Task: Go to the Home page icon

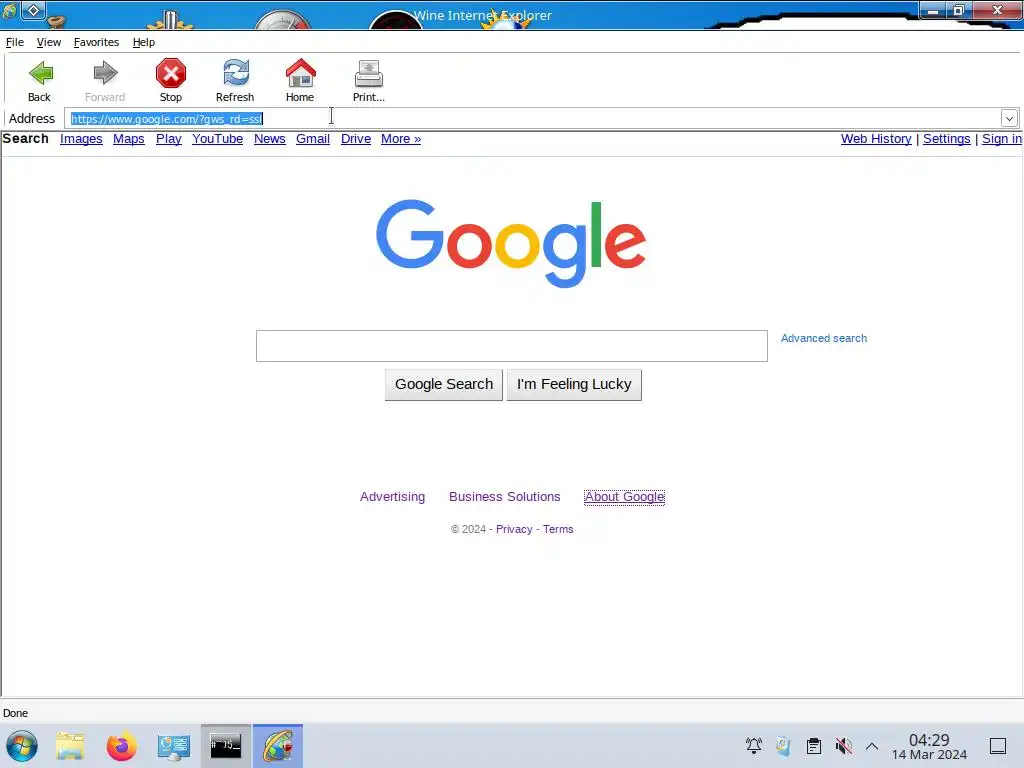Action: 300,73
